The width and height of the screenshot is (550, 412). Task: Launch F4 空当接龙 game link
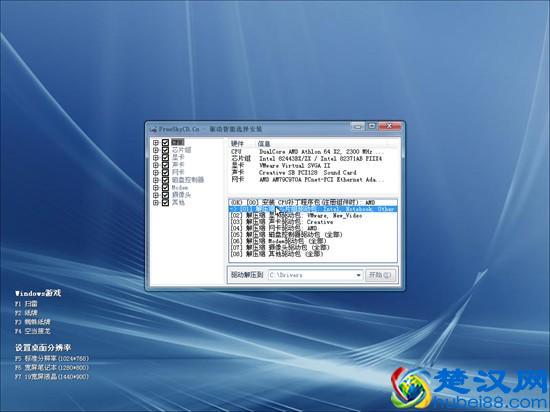33,331
